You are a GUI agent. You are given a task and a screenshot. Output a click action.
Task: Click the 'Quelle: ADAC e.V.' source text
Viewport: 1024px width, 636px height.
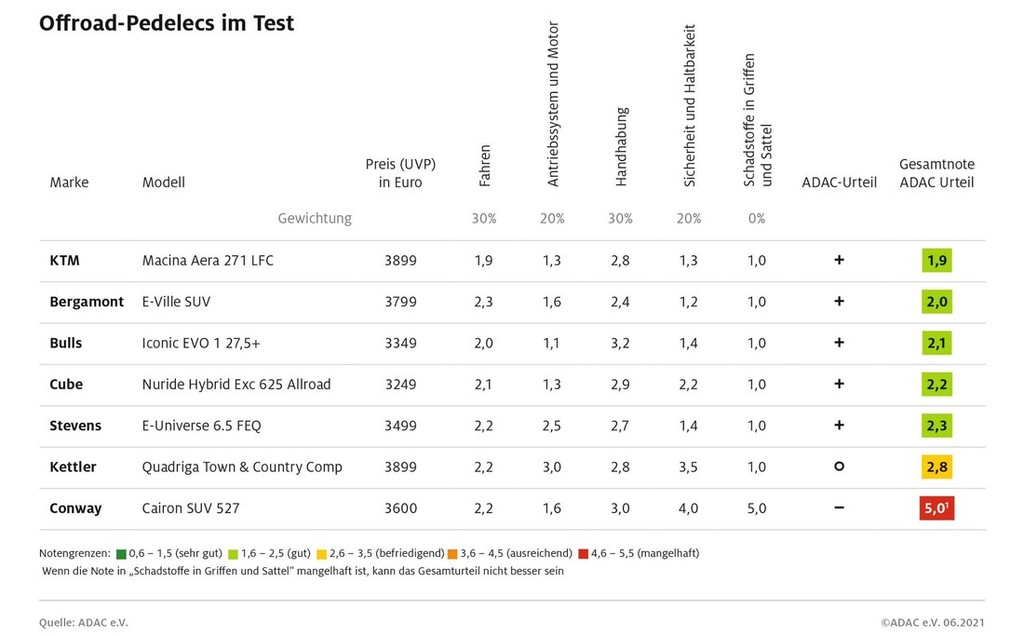[84, 622]
